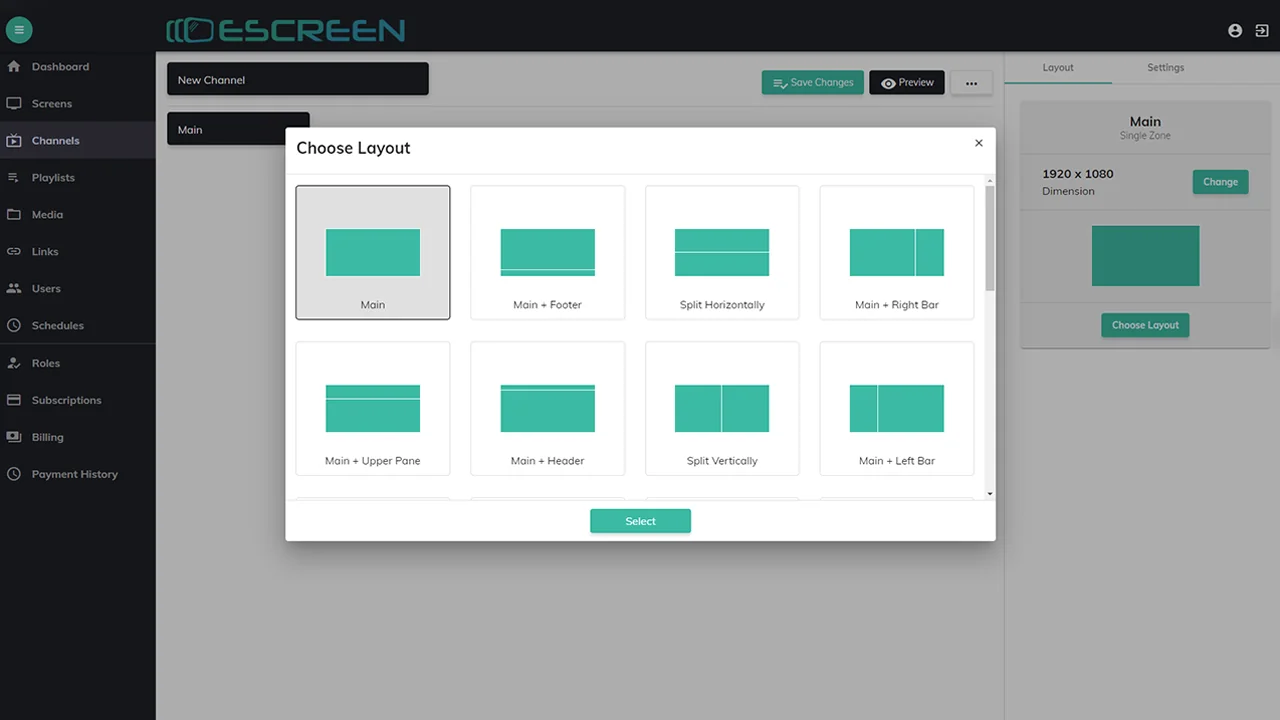Click the Main zone tab
Image resolution: width=1280 pixels, height=720 pixels.
238,129
